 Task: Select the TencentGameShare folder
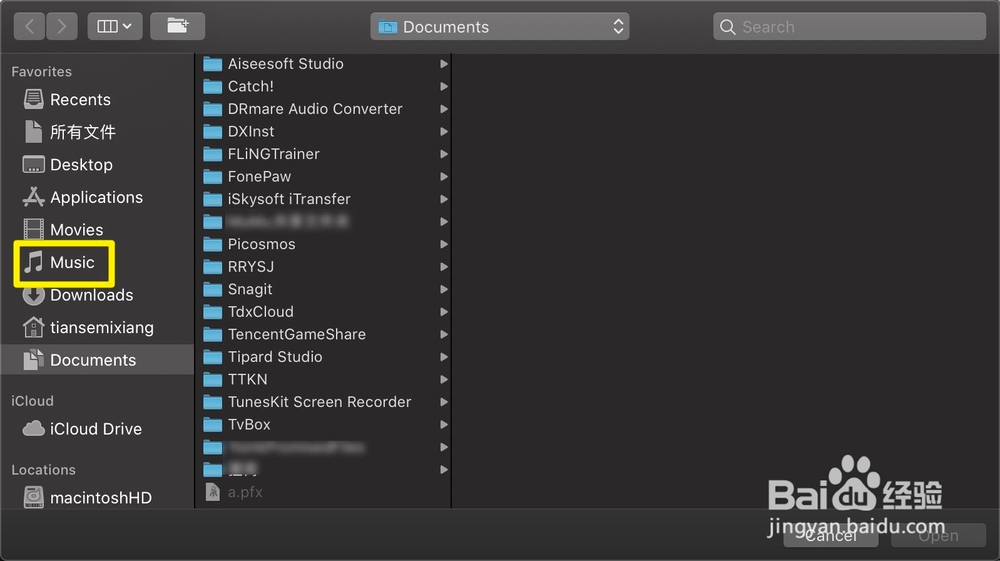(325, 334)
